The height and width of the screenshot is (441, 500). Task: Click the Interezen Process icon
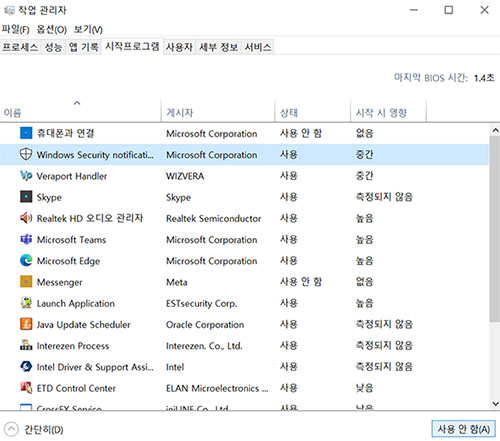pyautogui.click(x=26, y=345)
